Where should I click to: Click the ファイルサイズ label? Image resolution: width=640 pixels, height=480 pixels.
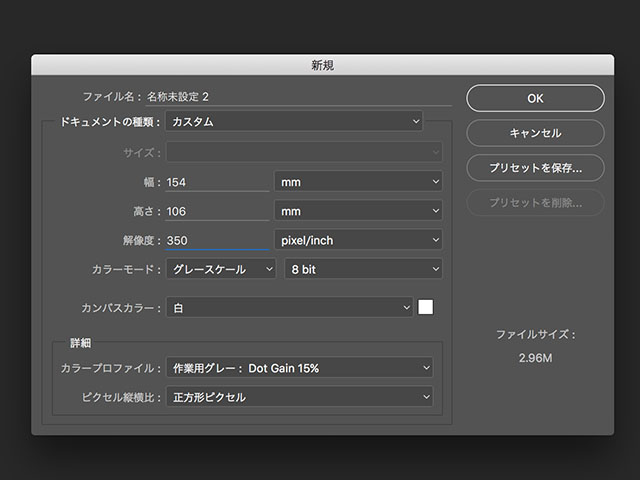click(x=535, y=335)
